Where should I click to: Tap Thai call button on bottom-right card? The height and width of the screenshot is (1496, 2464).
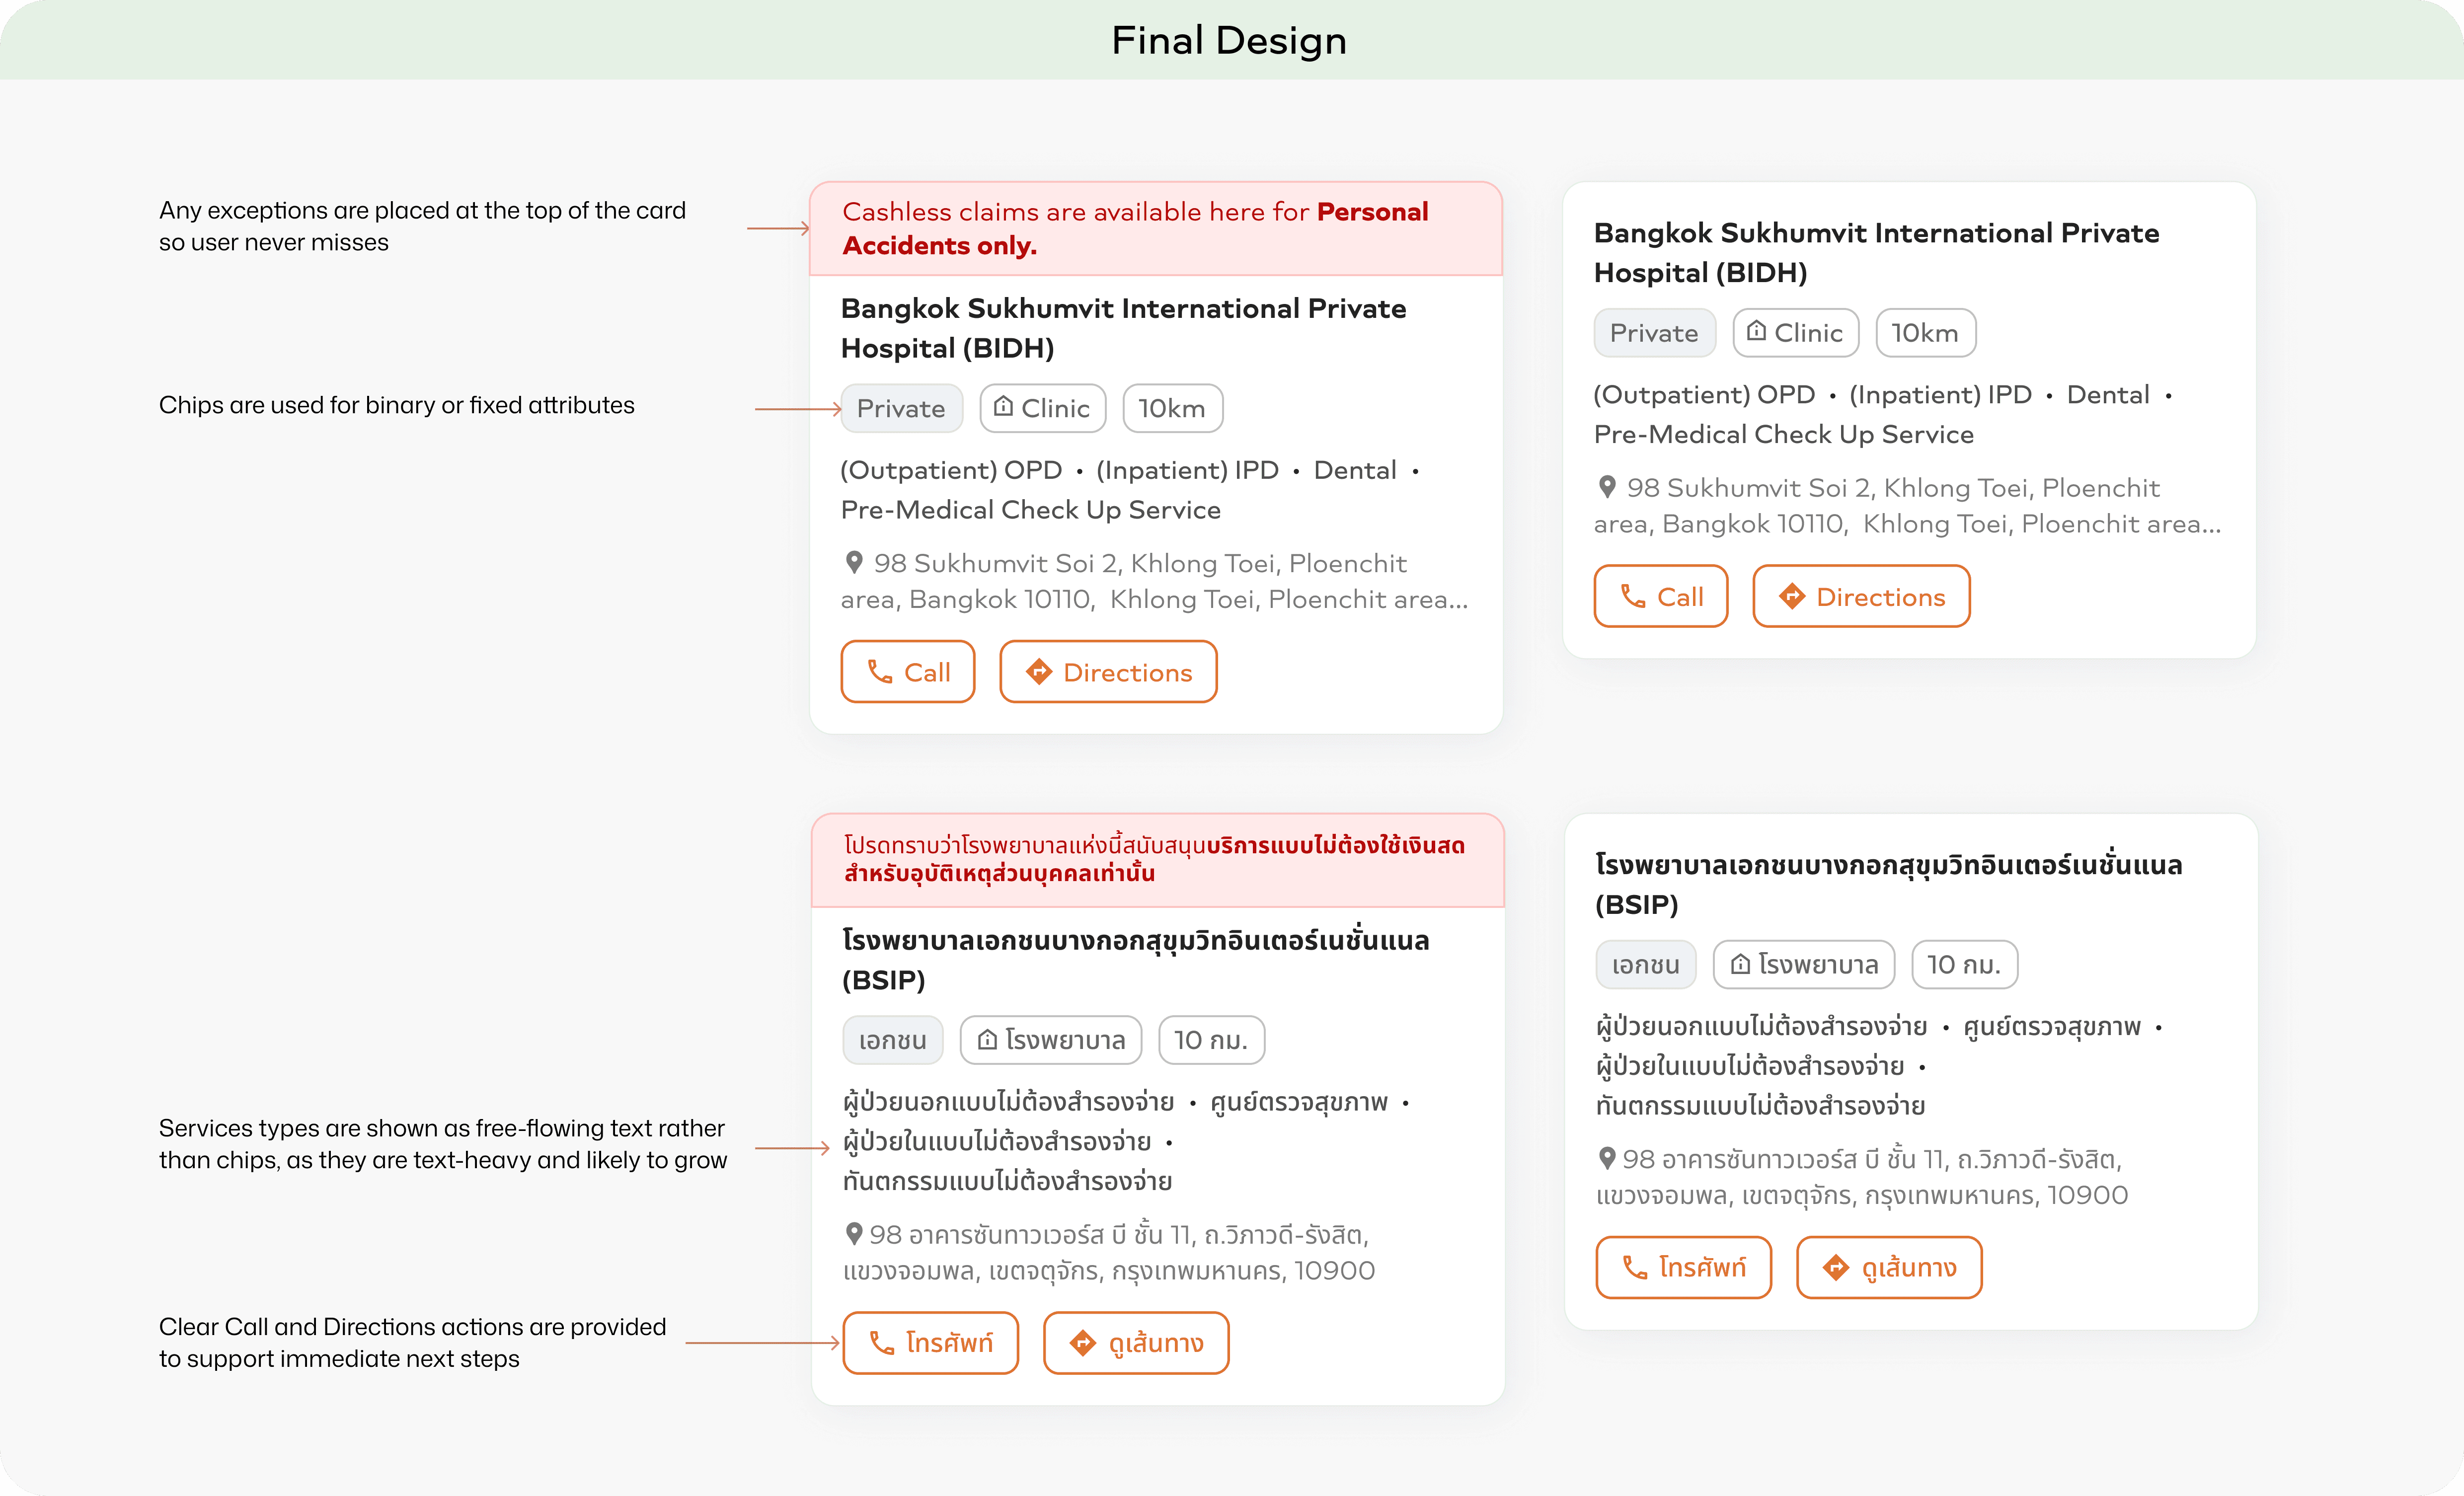tap(1683, 1268)
